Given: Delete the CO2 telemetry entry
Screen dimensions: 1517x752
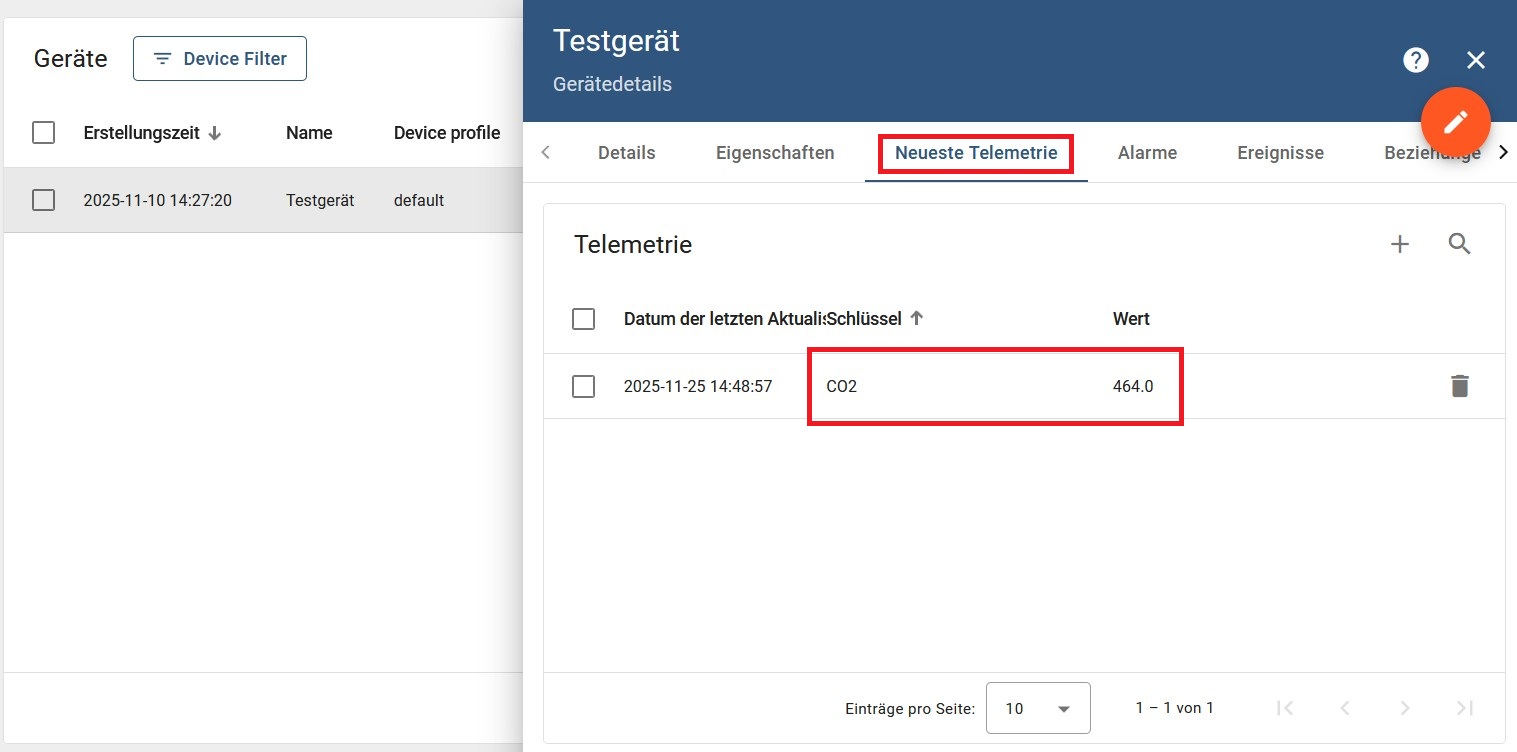Looking at the screenshot, I should click(1459, 386).
